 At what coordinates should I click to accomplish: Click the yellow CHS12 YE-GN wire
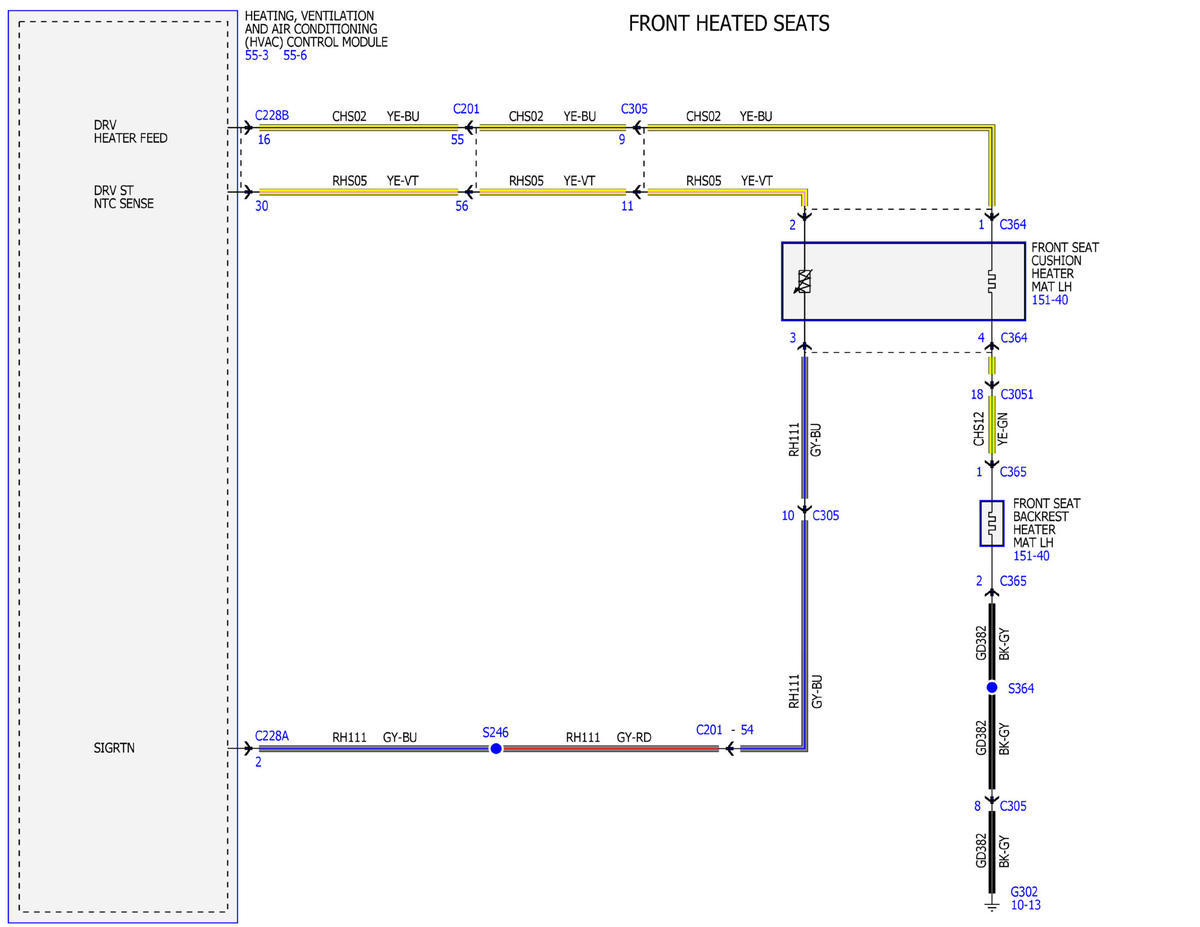[x=992, y=425]
